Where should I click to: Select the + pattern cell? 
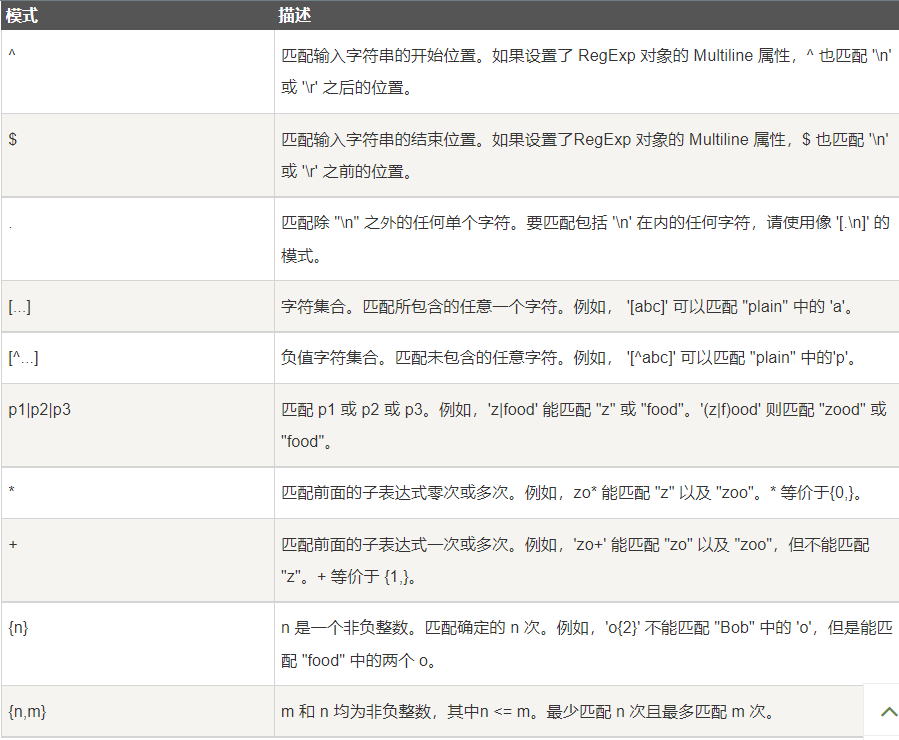coord(138,561)
